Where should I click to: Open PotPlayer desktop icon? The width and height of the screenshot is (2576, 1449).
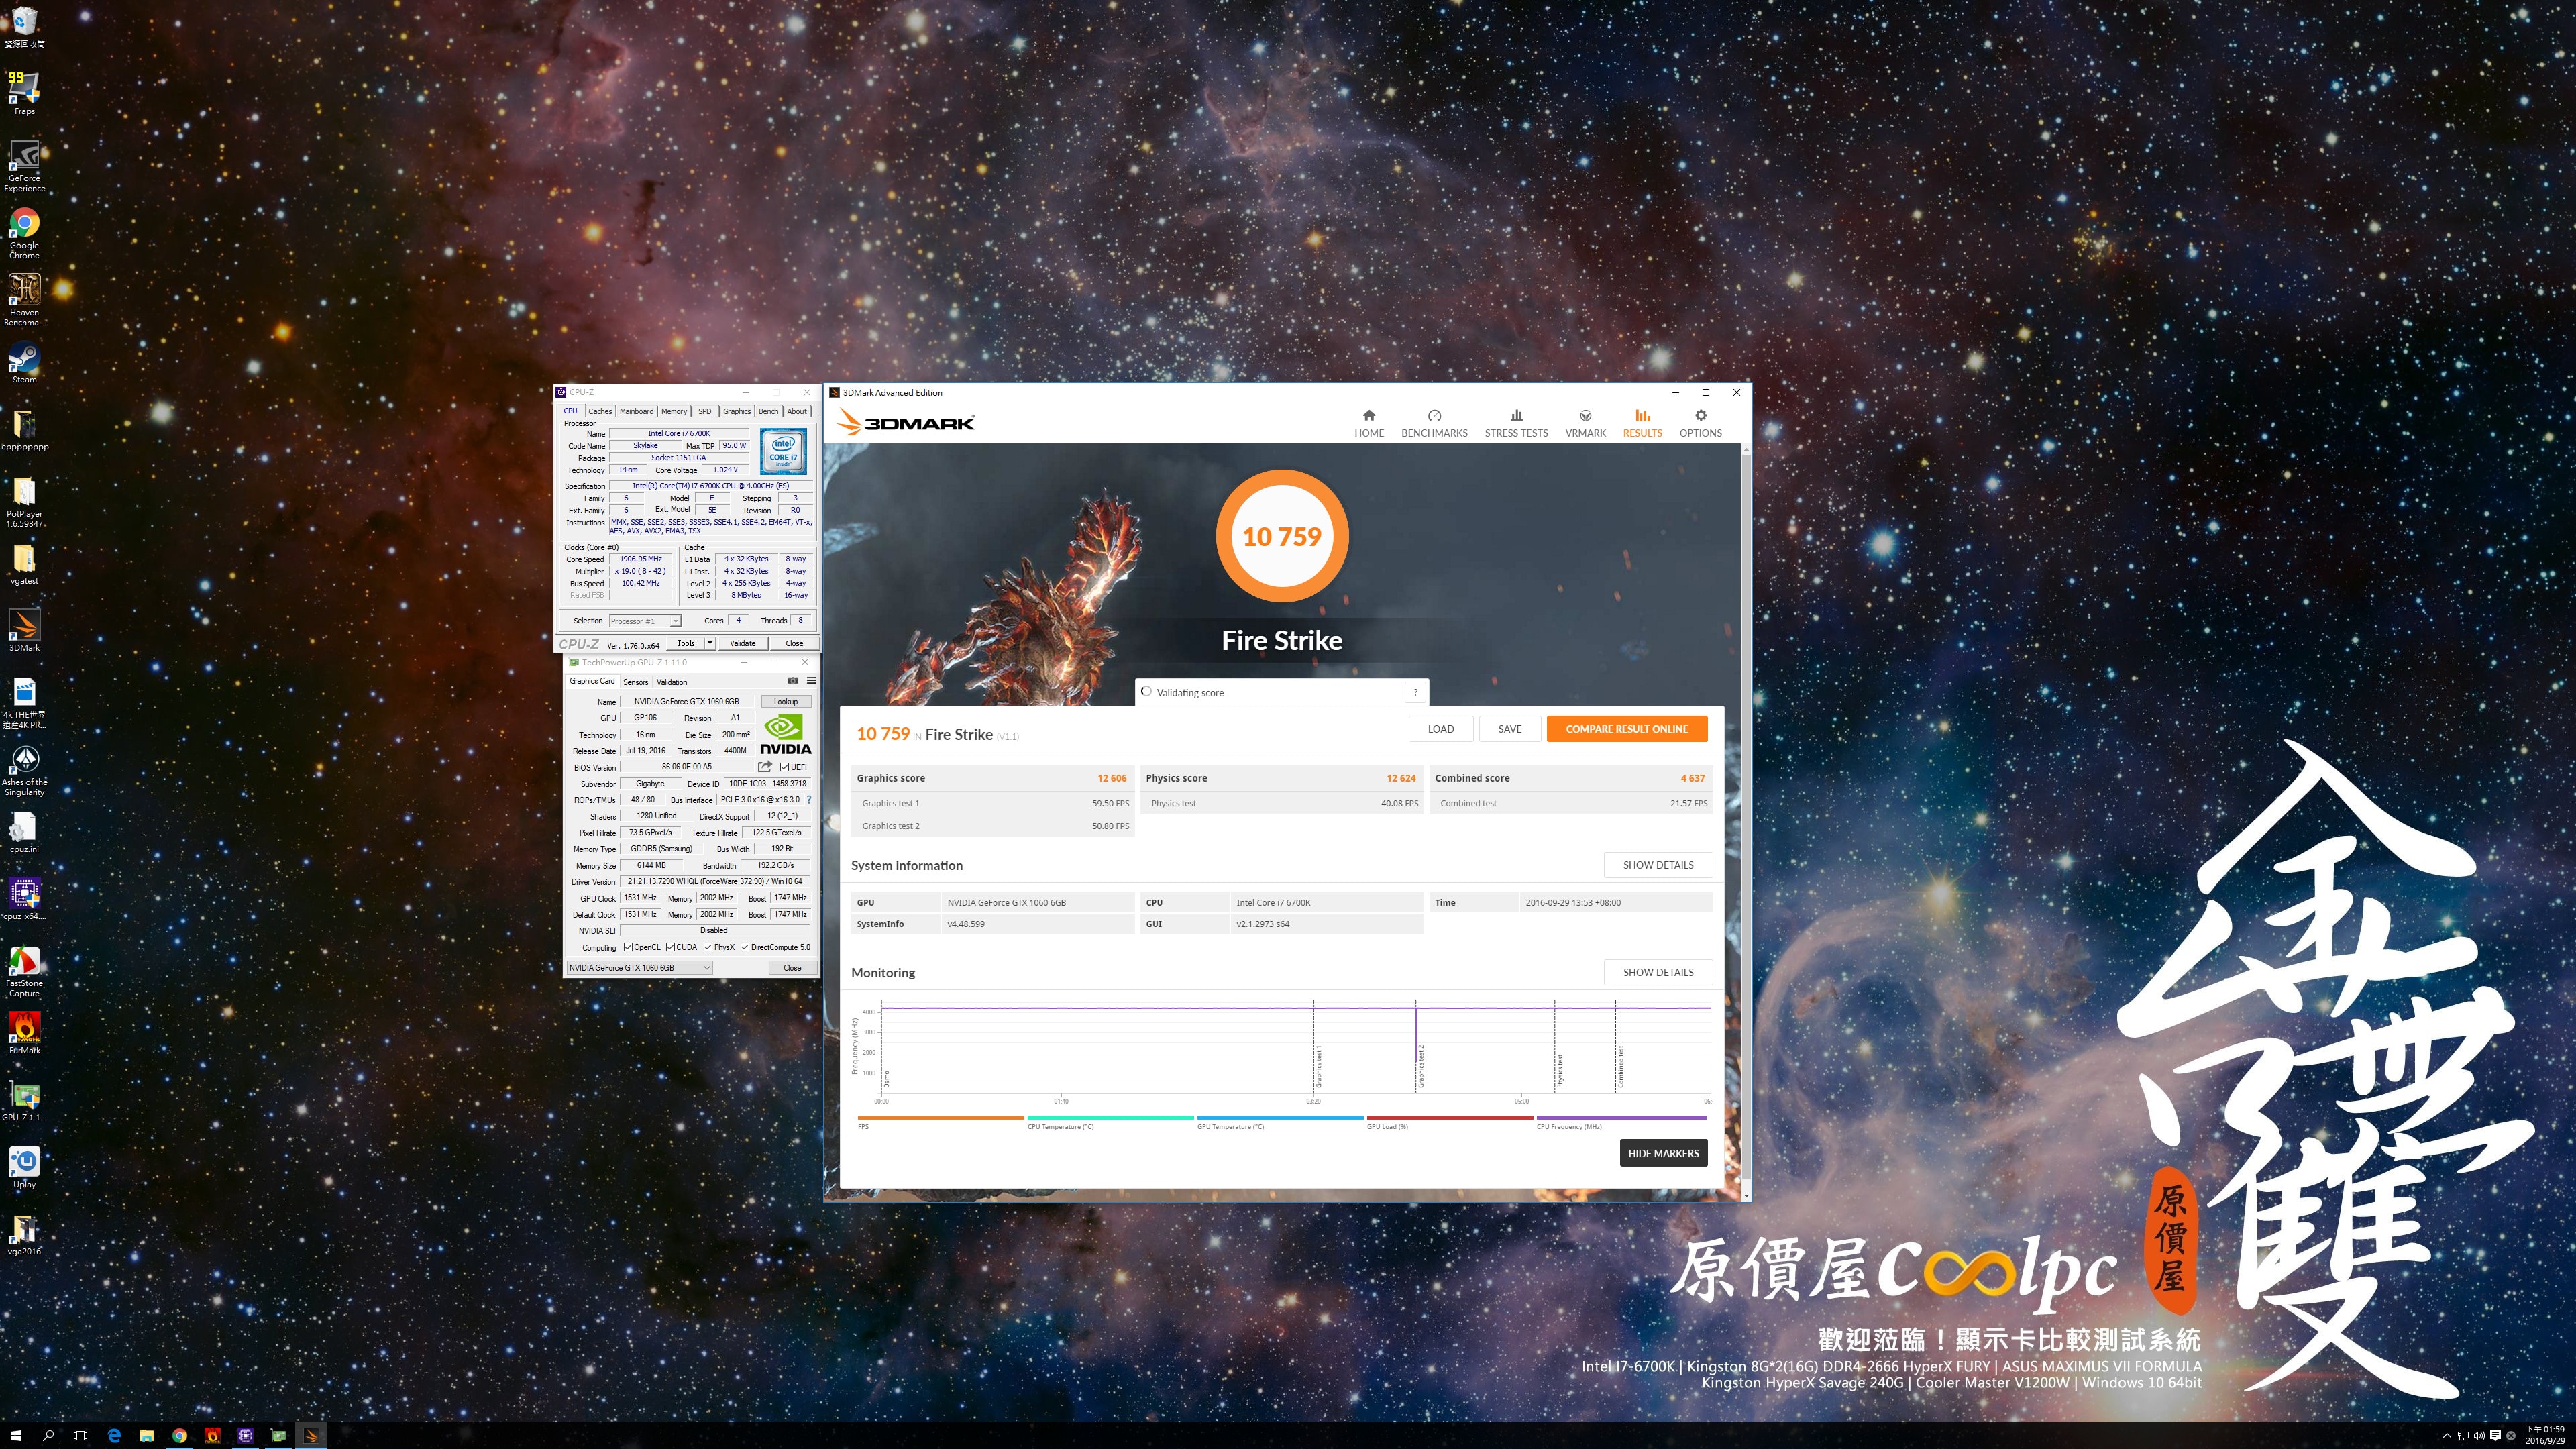click(24, 501)
